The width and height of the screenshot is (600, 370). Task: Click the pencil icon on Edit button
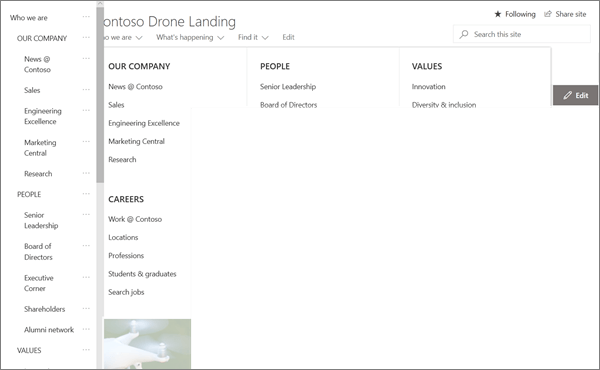click(567, 95)
